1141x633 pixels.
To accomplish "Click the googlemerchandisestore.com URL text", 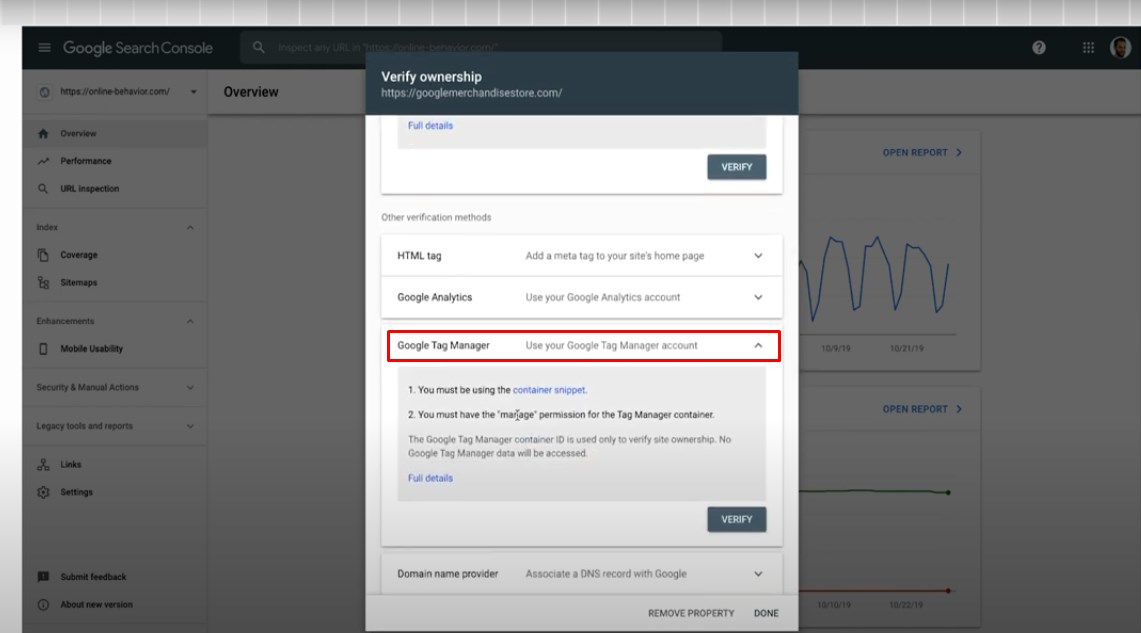I will tap(472, 93).
